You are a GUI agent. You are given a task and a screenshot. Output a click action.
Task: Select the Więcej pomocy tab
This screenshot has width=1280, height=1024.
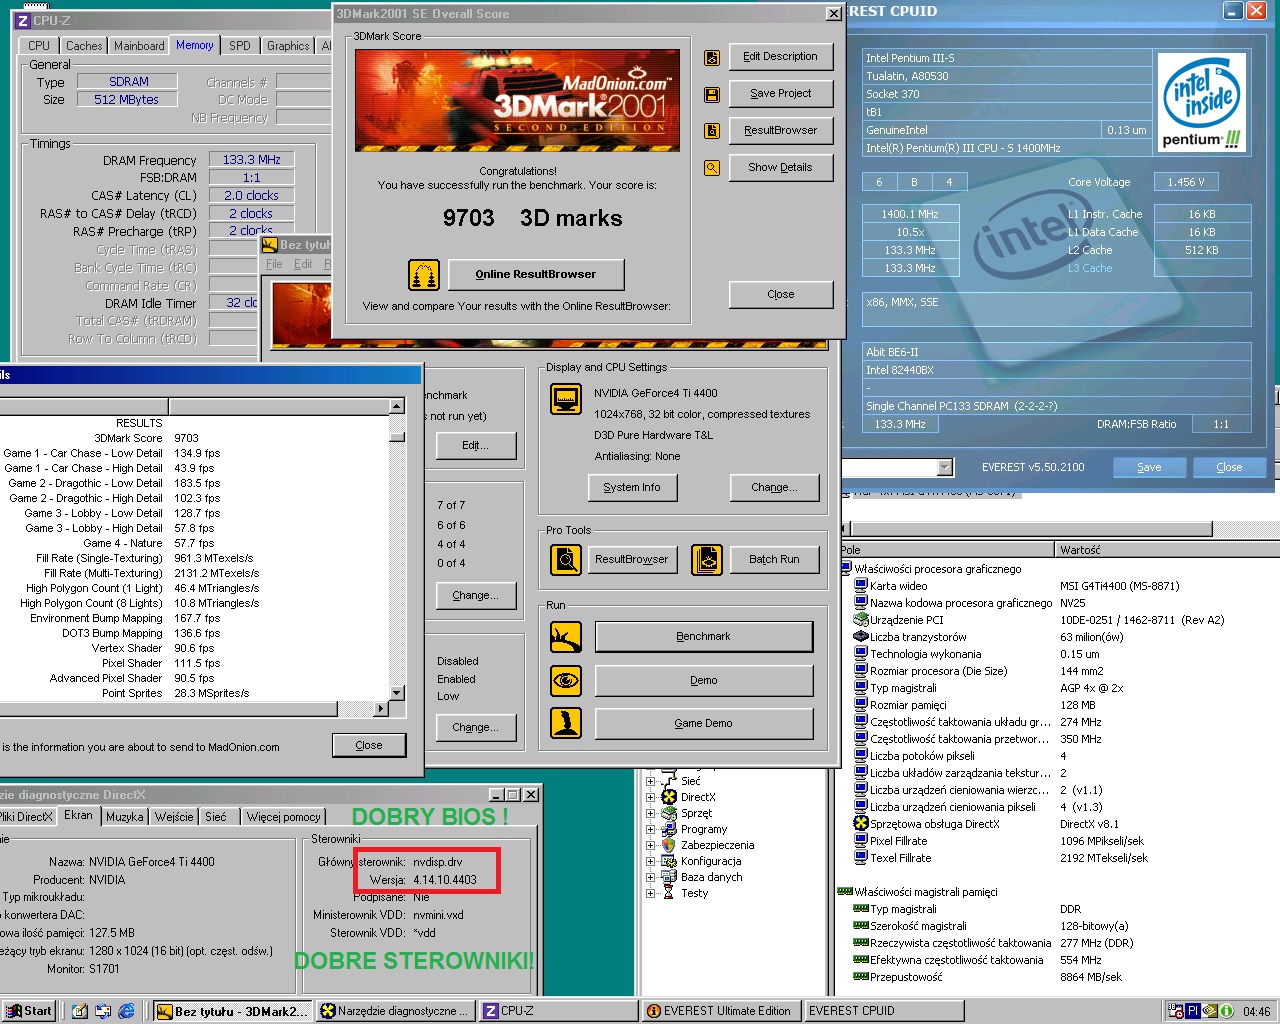point(284,817)
